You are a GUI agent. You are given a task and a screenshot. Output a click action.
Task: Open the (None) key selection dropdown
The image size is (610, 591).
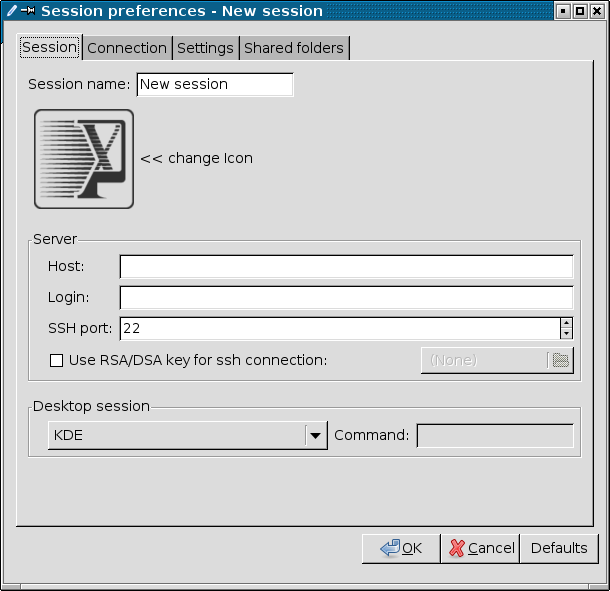(x=484, y=360)
